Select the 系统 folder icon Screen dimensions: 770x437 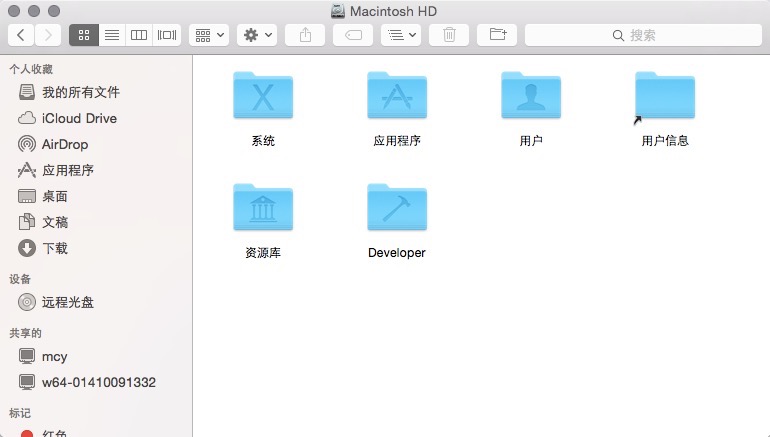(x=263, y=95)
